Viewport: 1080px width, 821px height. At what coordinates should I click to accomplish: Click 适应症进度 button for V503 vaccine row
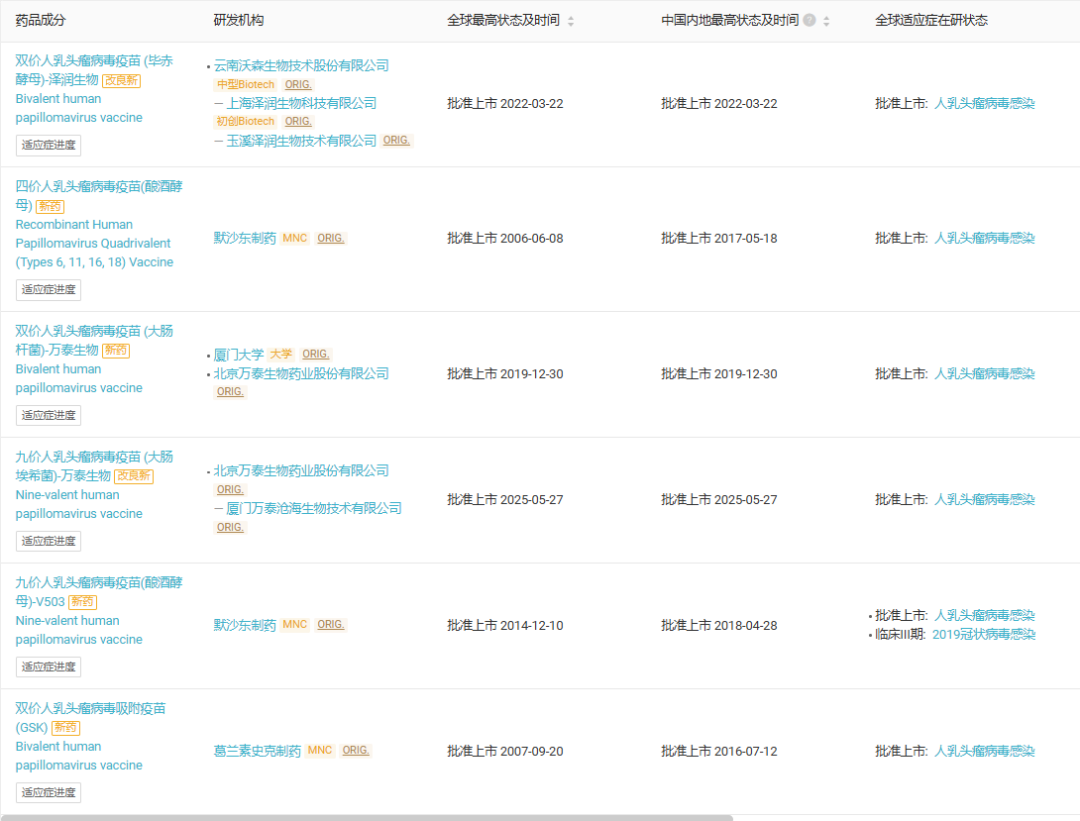48,667
